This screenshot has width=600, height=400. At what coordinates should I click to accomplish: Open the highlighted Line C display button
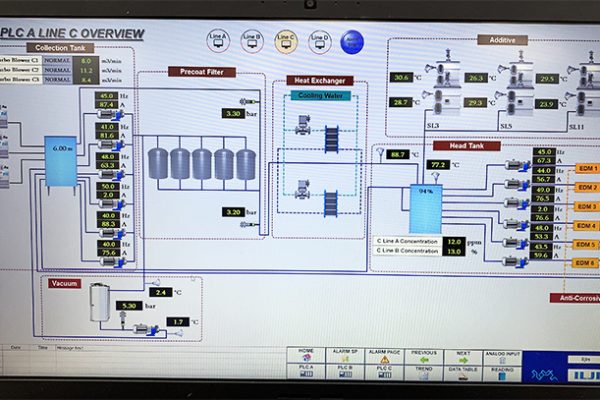tap(285, 42)
